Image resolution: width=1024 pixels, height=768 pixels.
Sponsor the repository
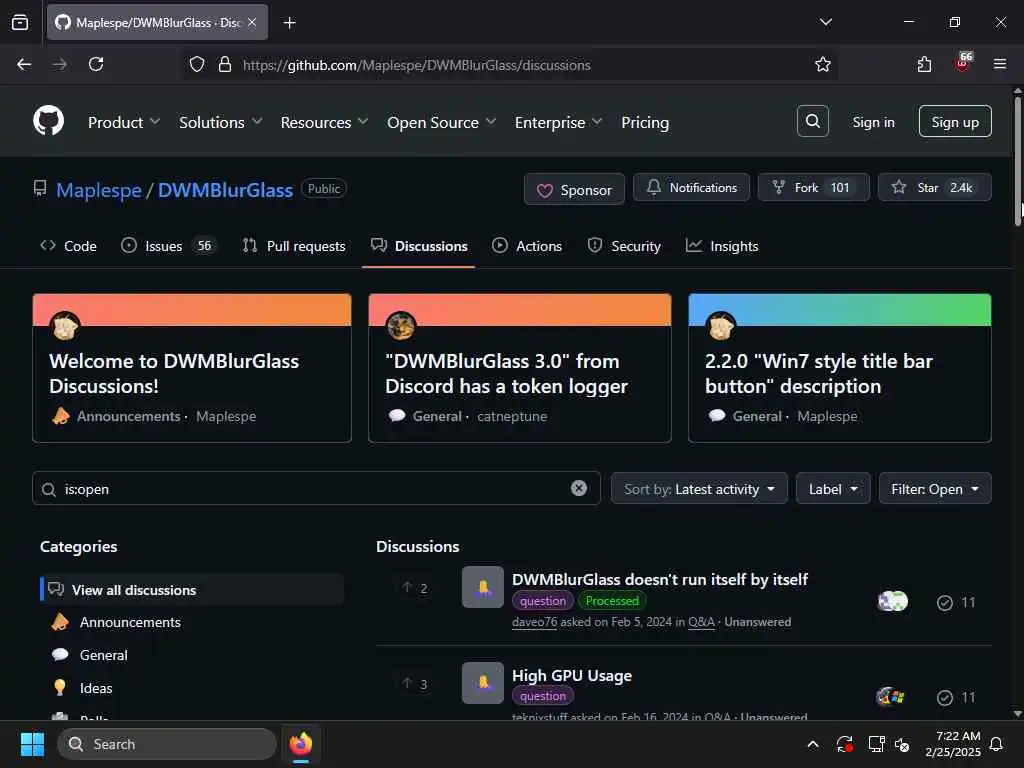tap(574, 189)
